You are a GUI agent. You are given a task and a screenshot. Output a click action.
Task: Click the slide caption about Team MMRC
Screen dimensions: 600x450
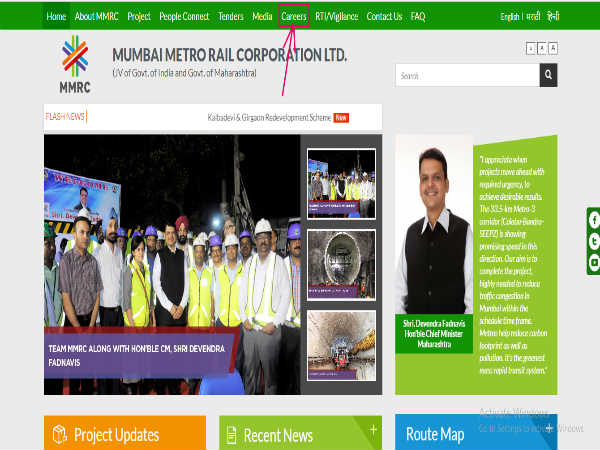[139, 355]
